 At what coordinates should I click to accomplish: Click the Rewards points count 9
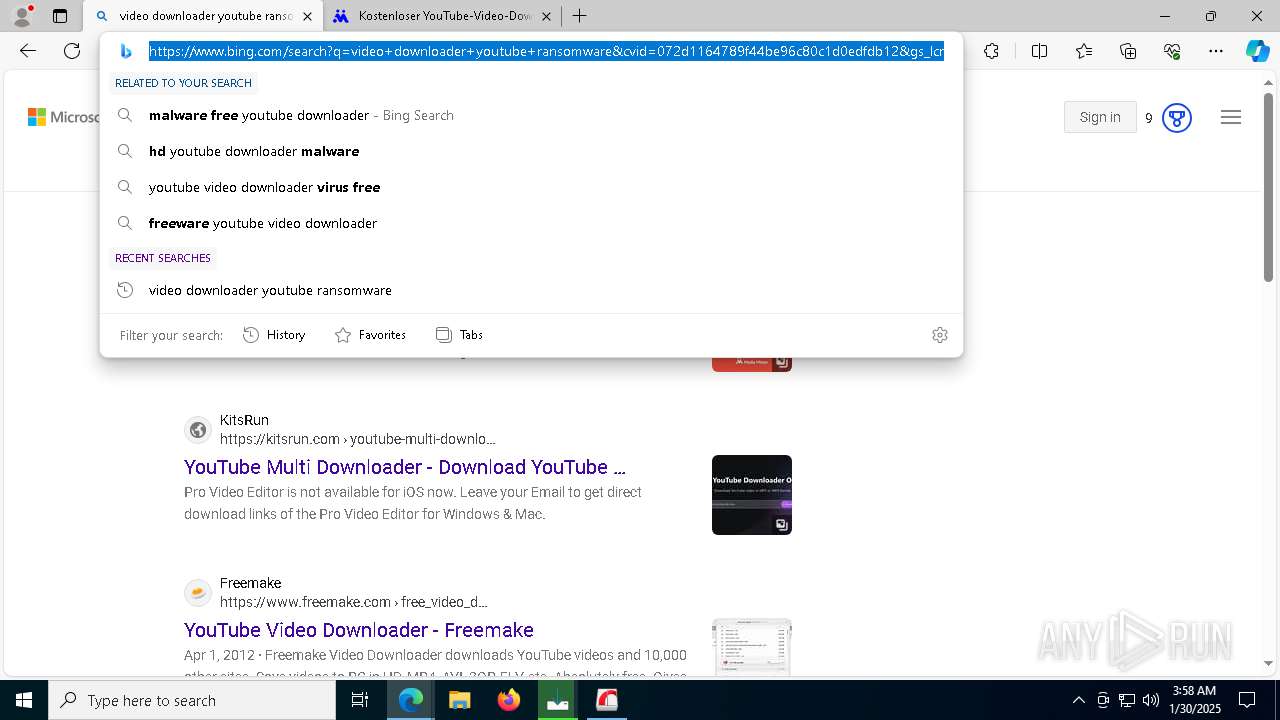[1149, 118]
